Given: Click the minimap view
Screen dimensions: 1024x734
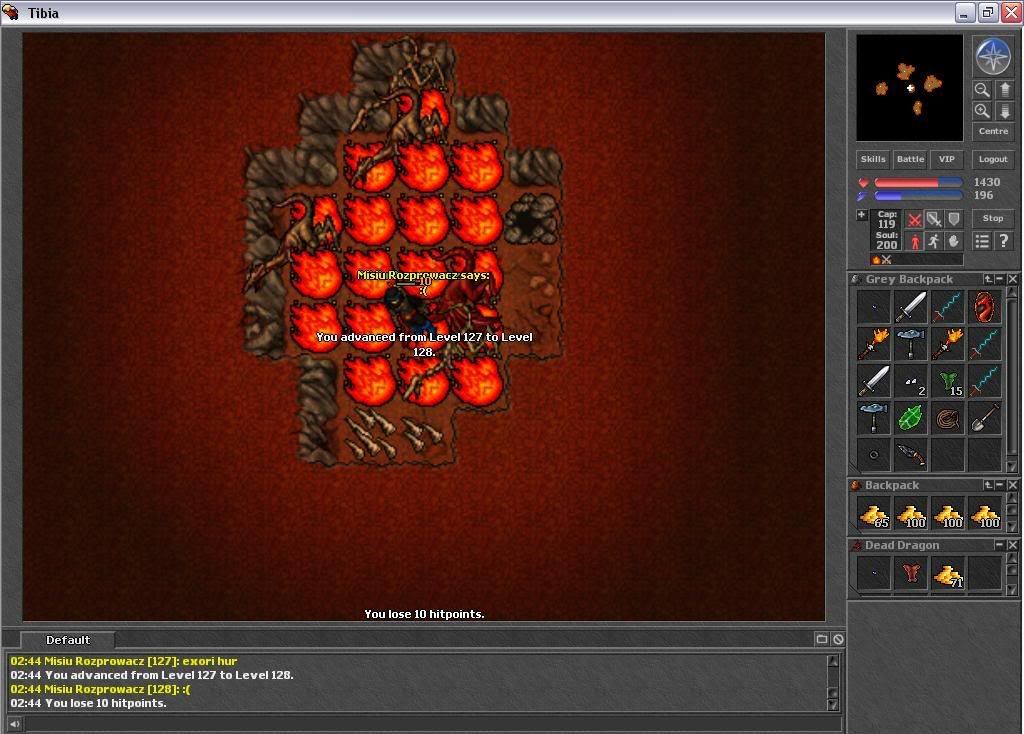Looking at the screenshot, I should (910, 88).
